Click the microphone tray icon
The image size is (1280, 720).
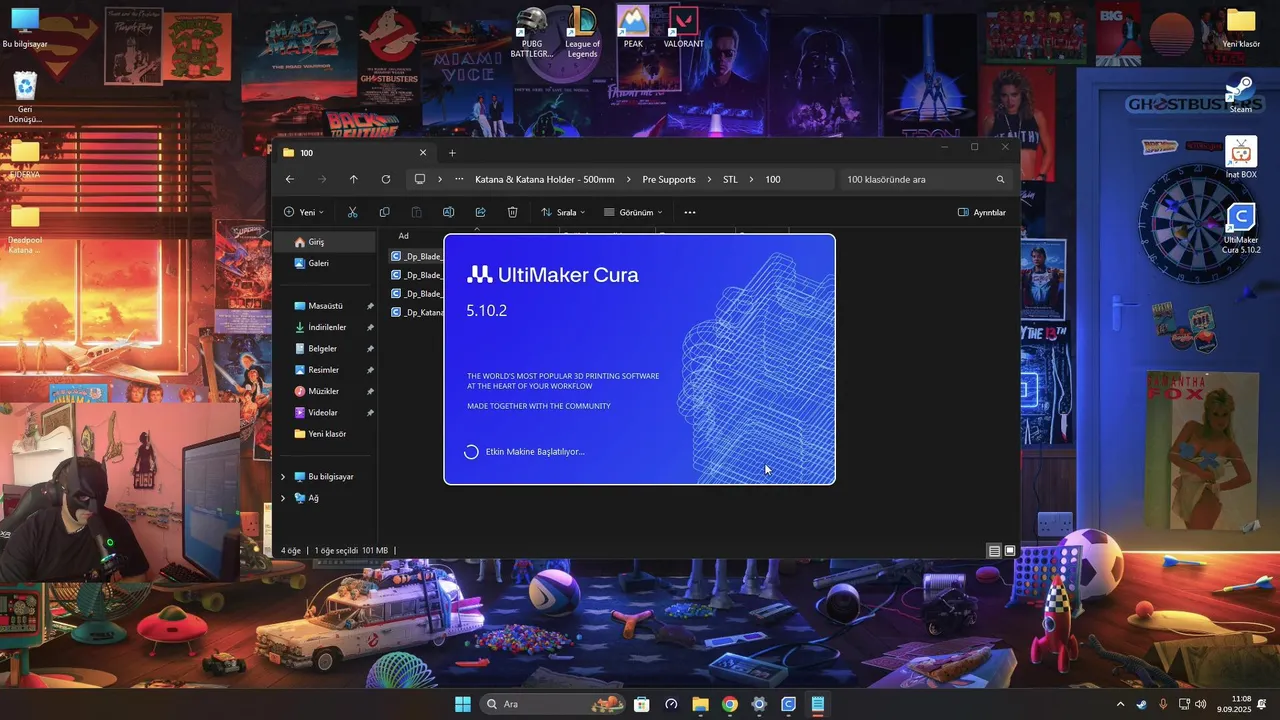pos(1162,704)
